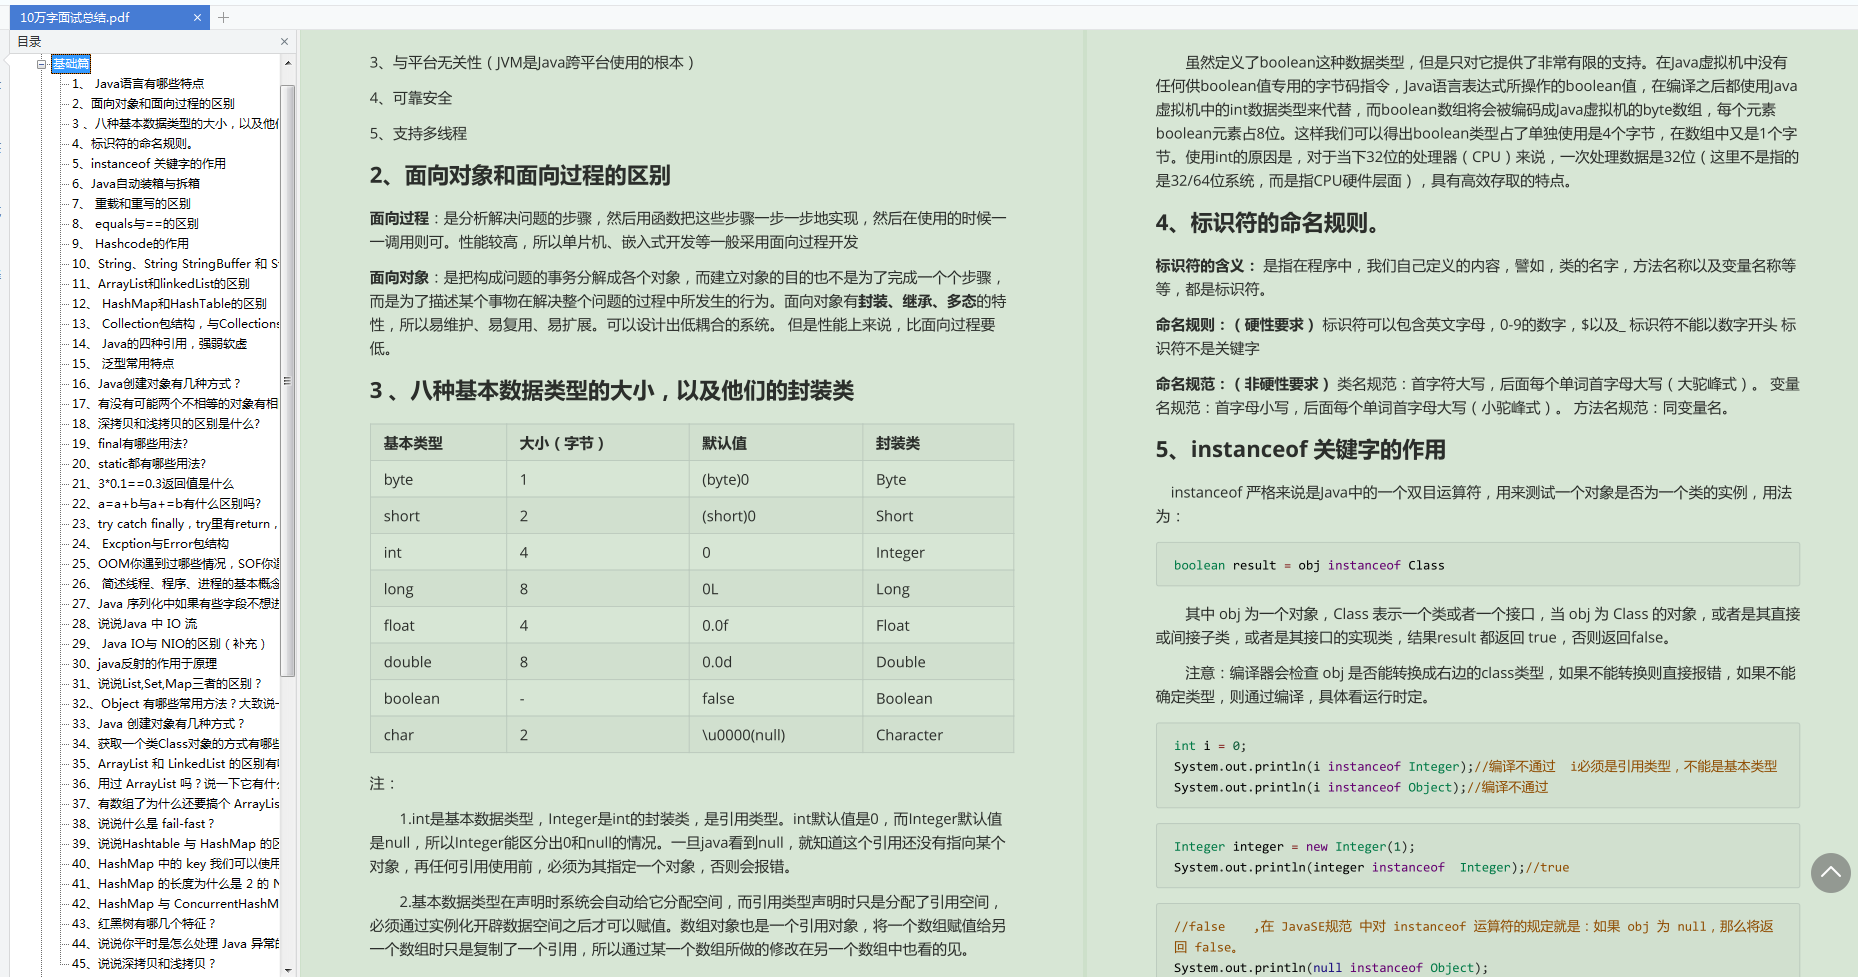Open outline item 32、Object 有哪些常用方法
The image size is (1858, 977).
175,704
